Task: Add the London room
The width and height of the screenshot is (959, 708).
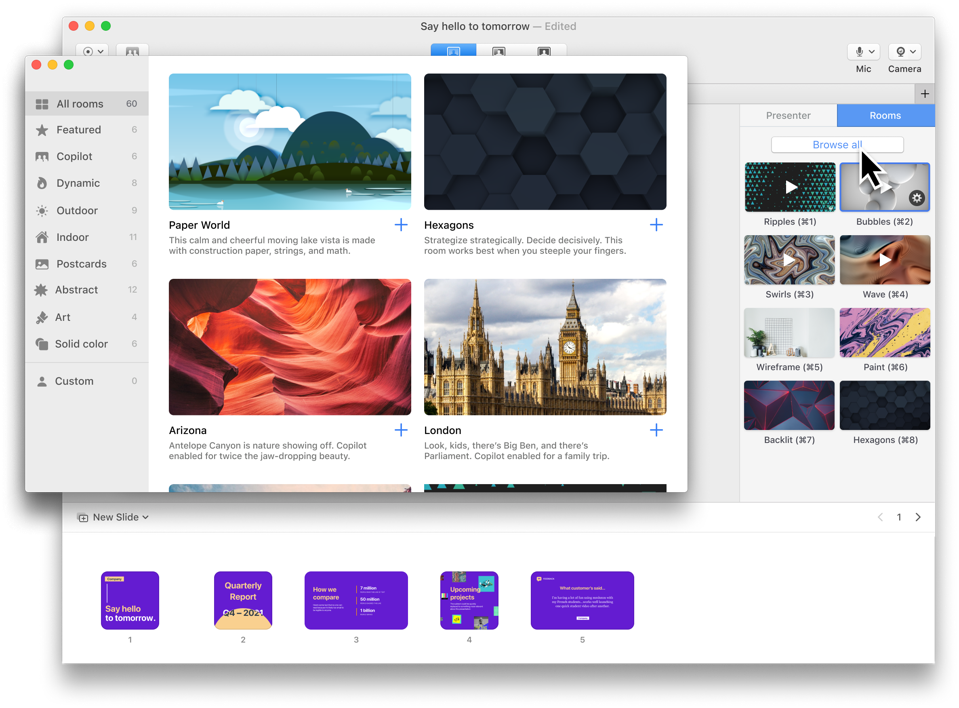Action: pyautogui.click(x=656, y=430)
